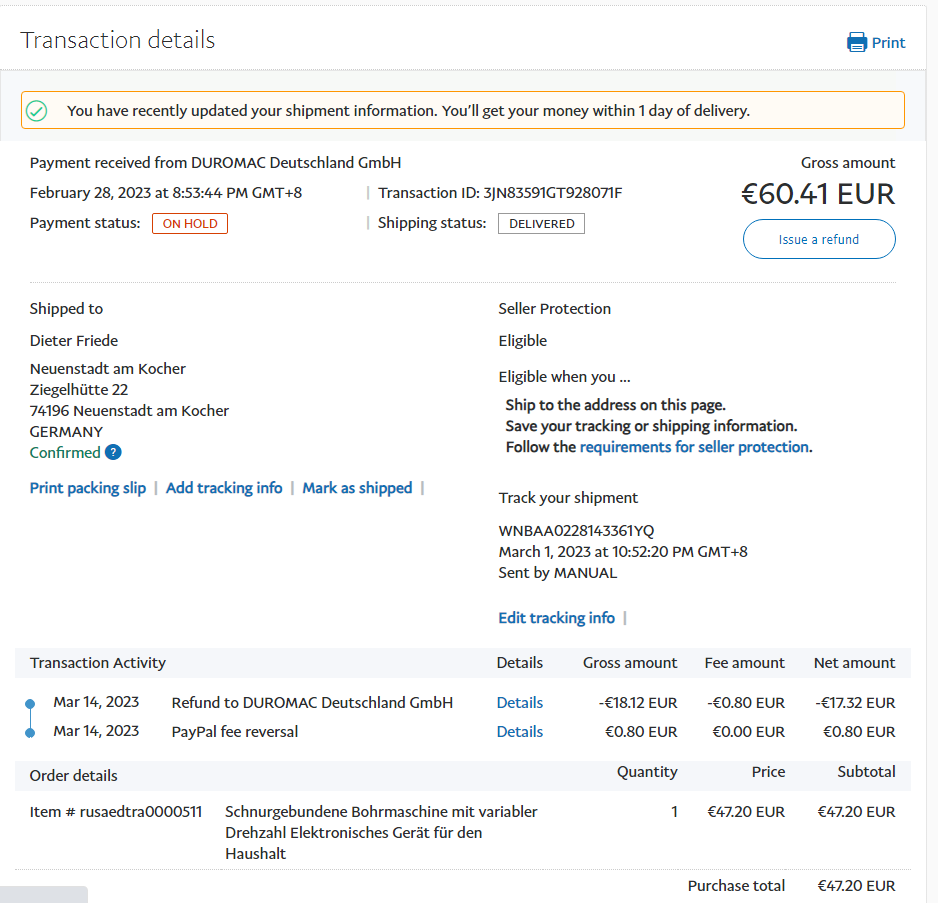This screenshot has height=903, width=938.
Task: Click the timeline dot beside the Refund entry
Action: (x=30, y=704)
